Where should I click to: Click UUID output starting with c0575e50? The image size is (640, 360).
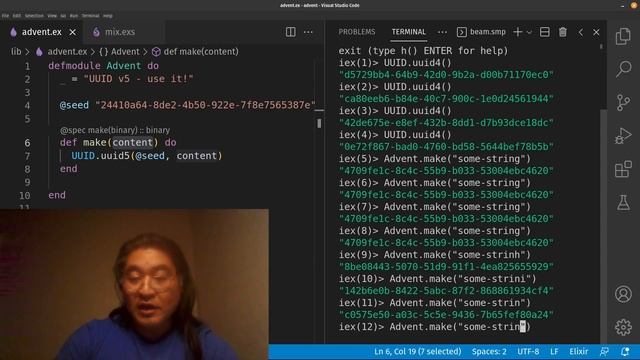(446, 315)
